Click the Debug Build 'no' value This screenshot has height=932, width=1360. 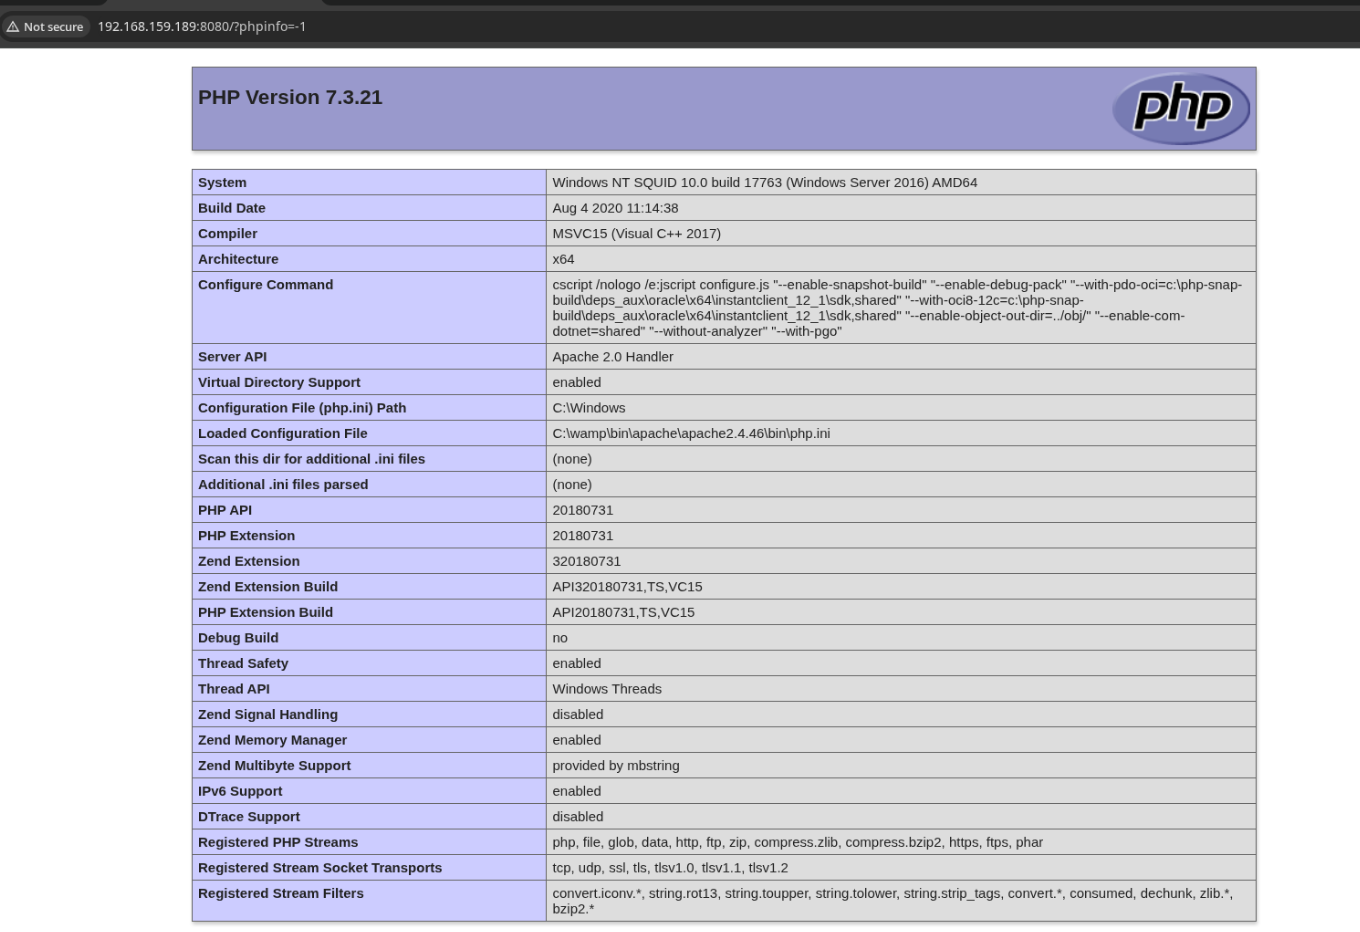tap(560, 638)
